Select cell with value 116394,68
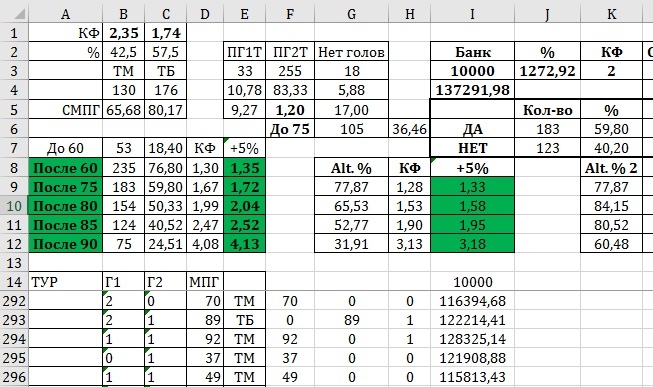The height and width of the screenshot is (387, 653). point(472,301)
